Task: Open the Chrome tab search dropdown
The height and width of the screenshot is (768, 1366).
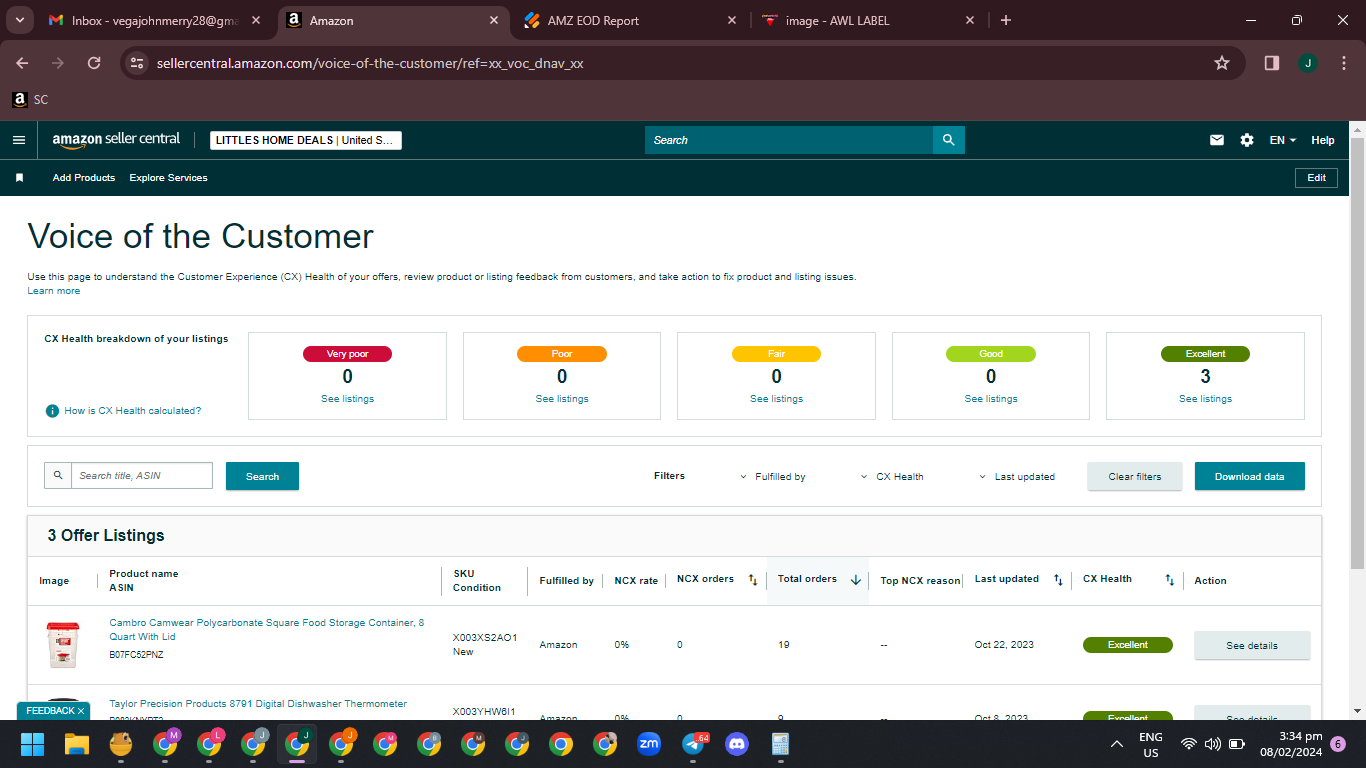Action: (20, 20)
